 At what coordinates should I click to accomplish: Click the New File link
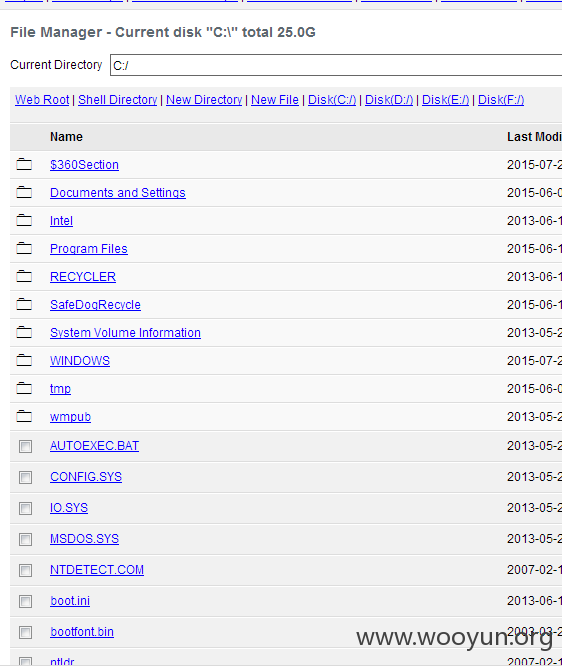click(275, 100)
